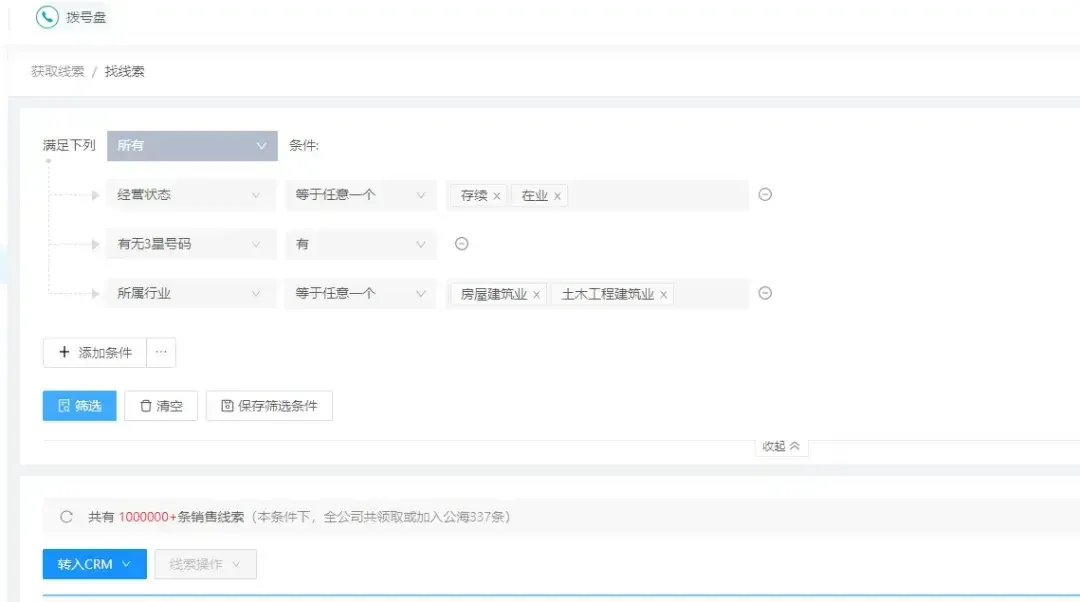Expand the 经营状态 row tree arrow
Viewport: 1080px width, 602px height.
96,196
